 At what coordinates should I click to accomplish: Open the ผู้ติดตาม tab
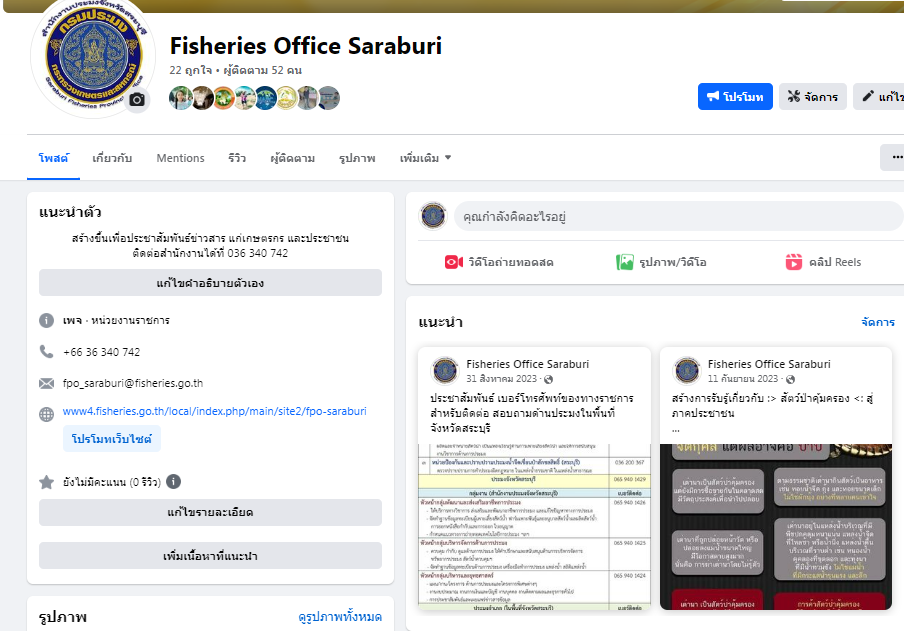pyautogui.click(x=292, y=158)
